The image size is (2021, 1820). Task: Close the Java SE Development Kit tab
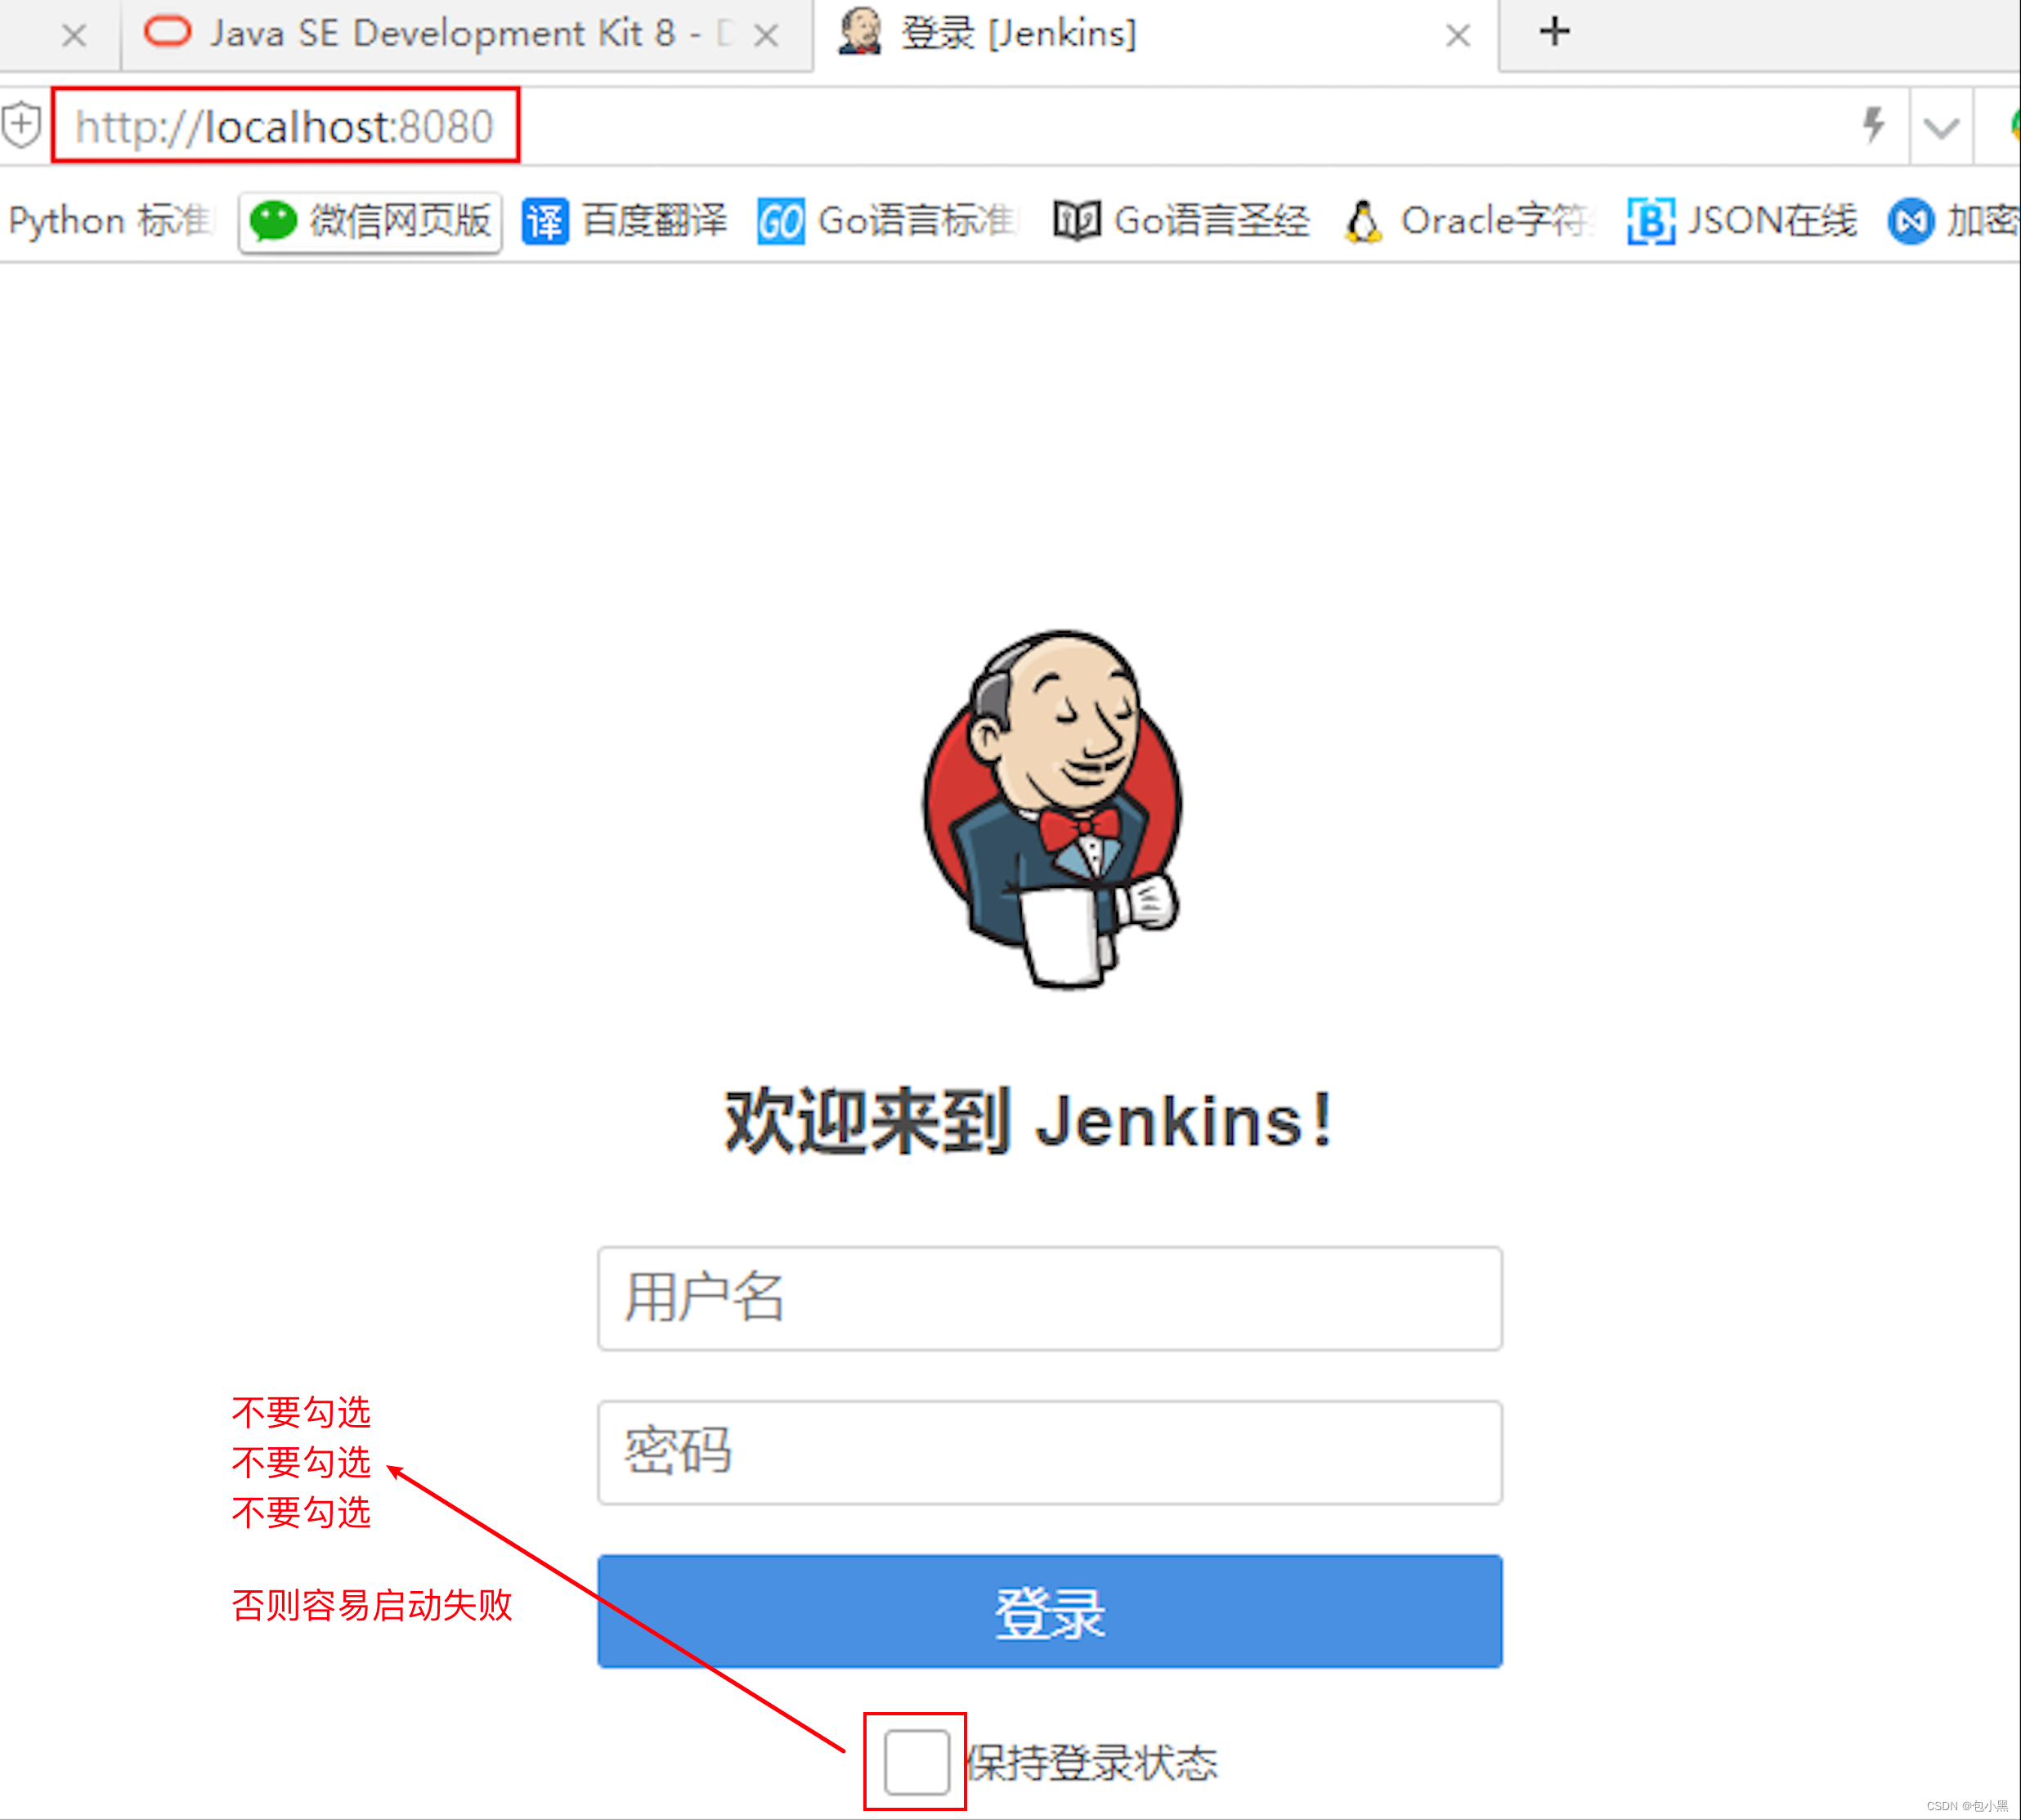click(x=766, y=36)
